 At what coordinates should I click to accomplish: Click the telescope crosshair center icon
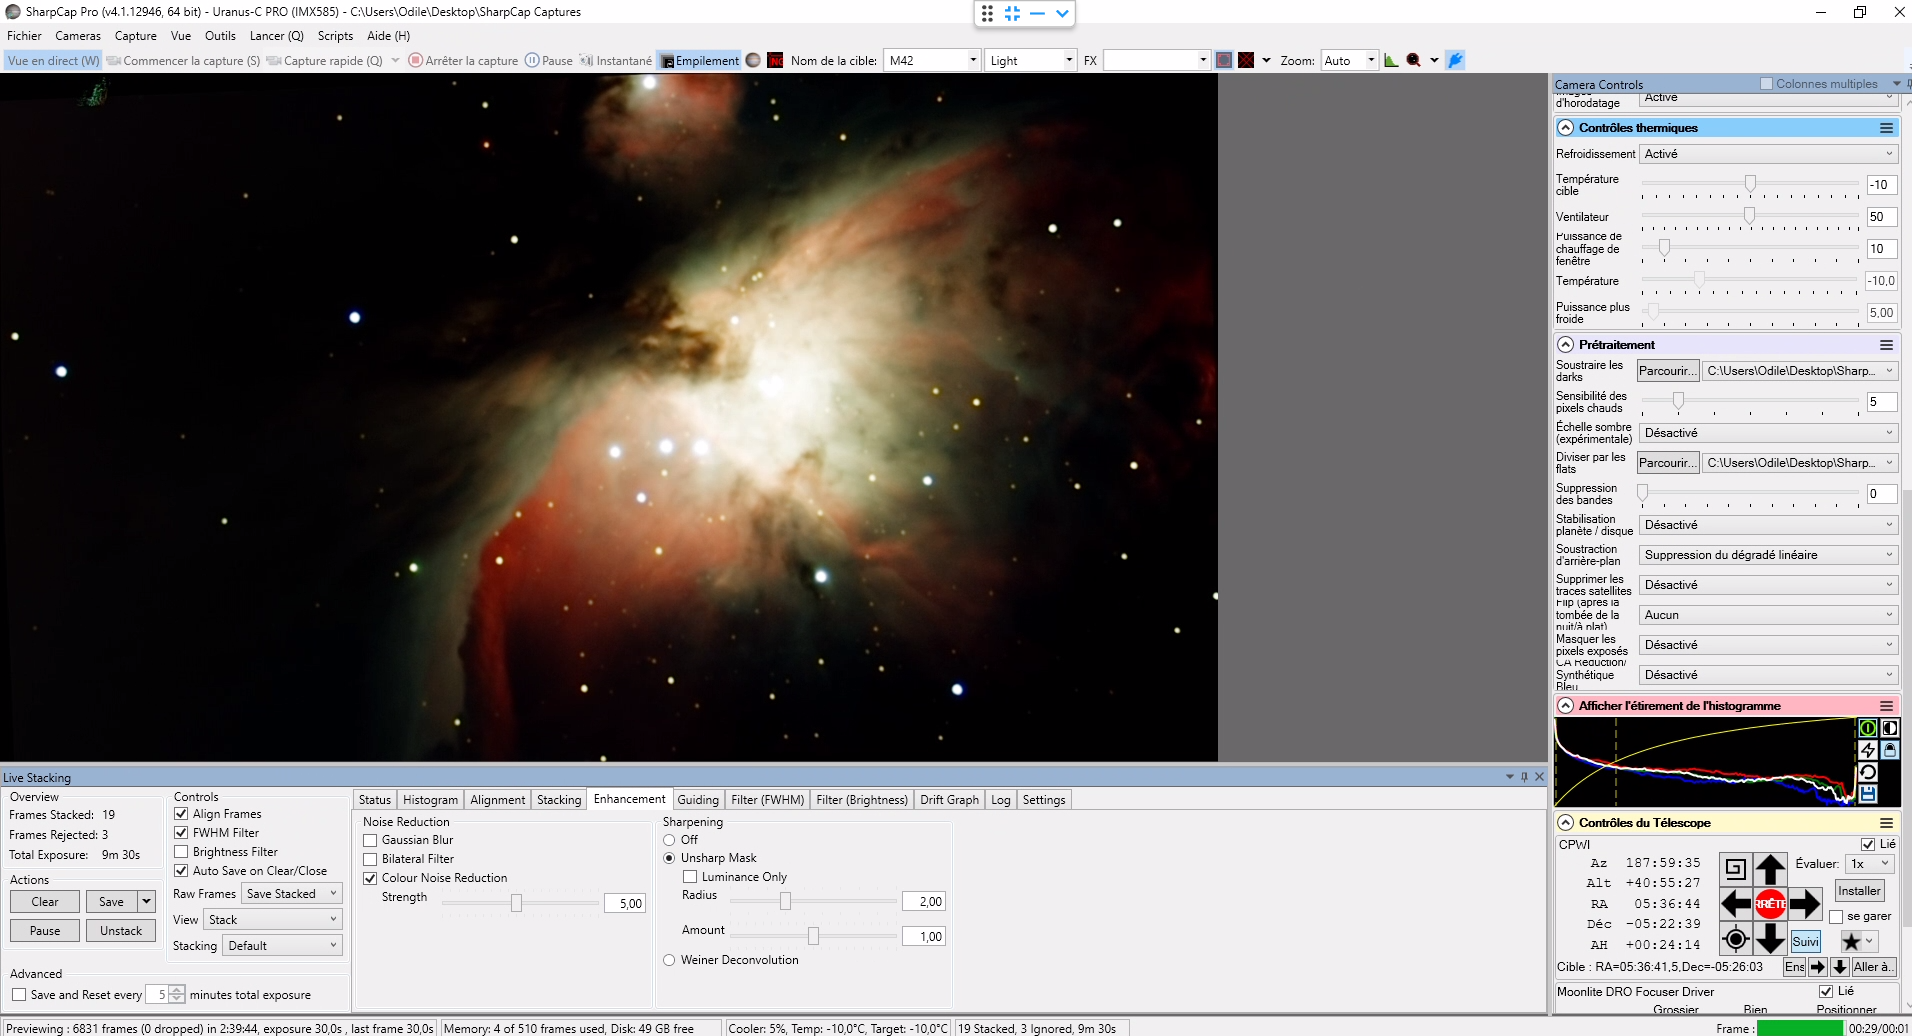click(x=1736, y=939)
